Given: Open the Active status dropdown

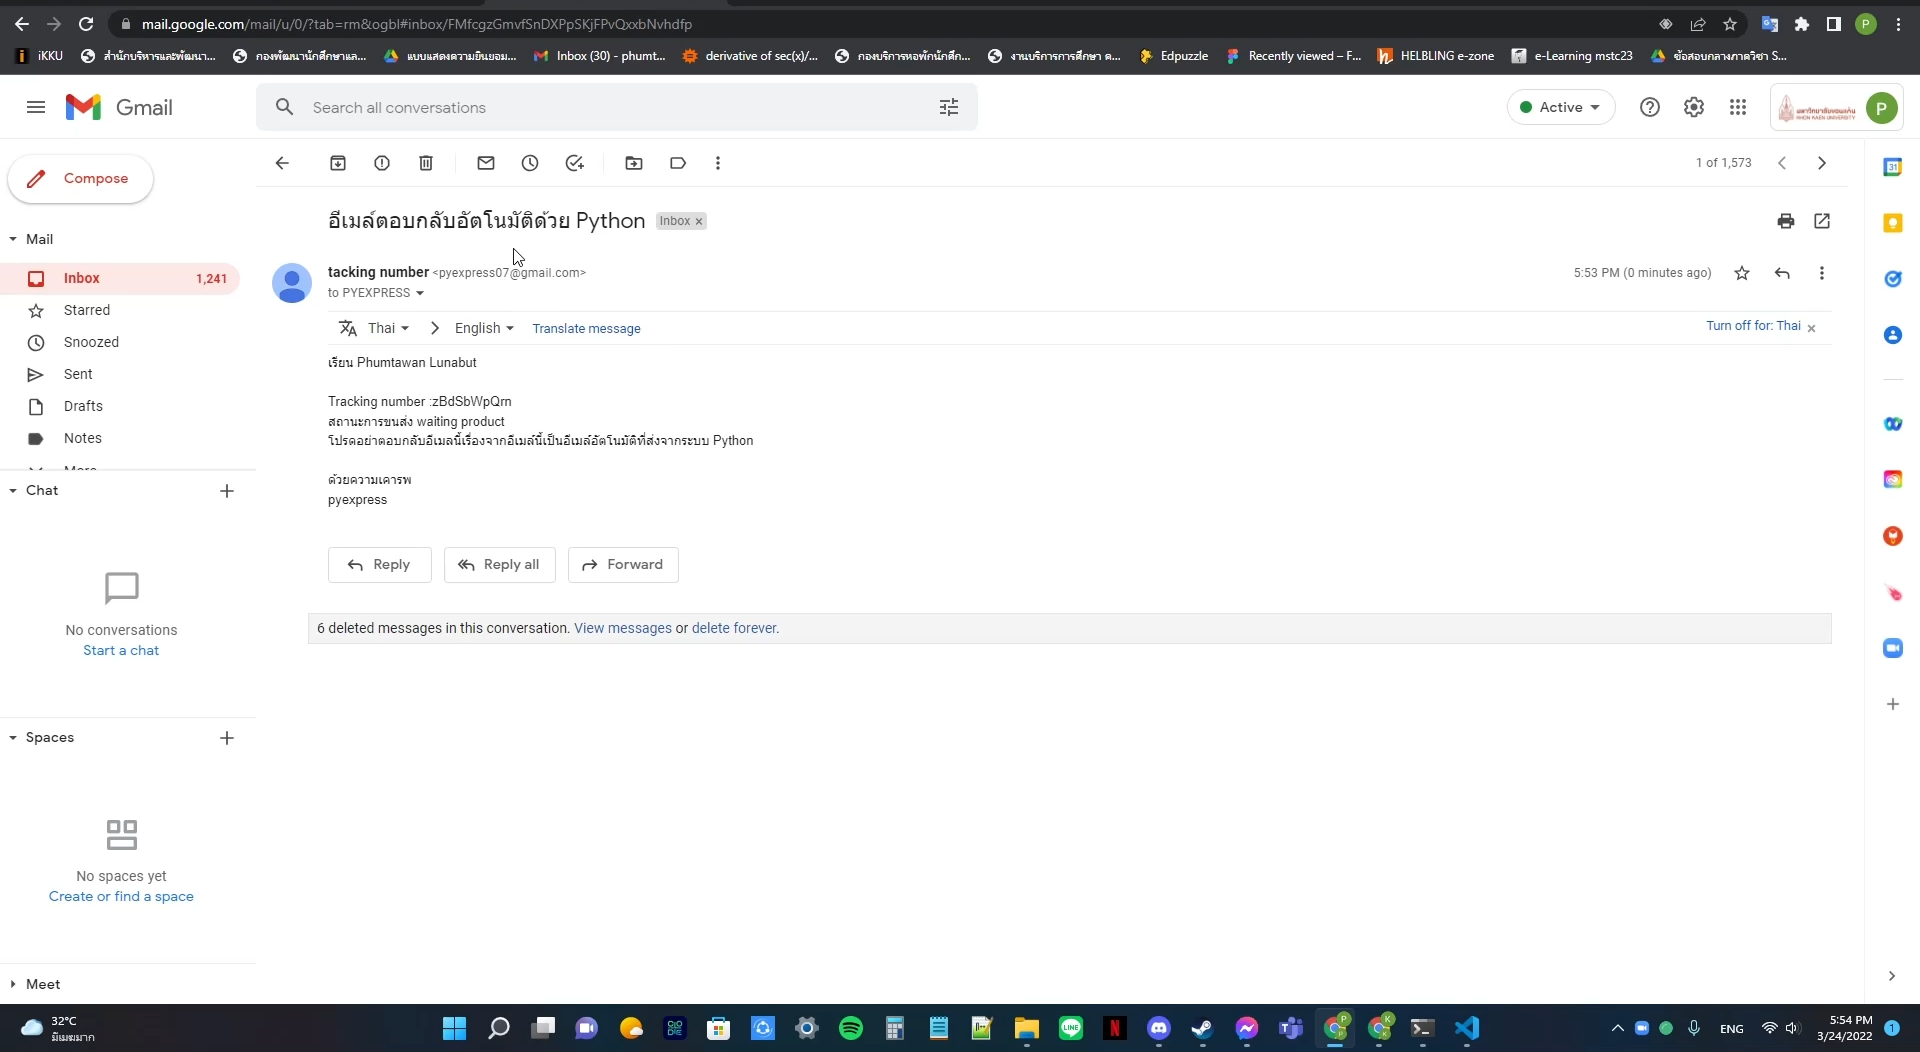Looking at the screenshot, I should tap(1560, 107).
